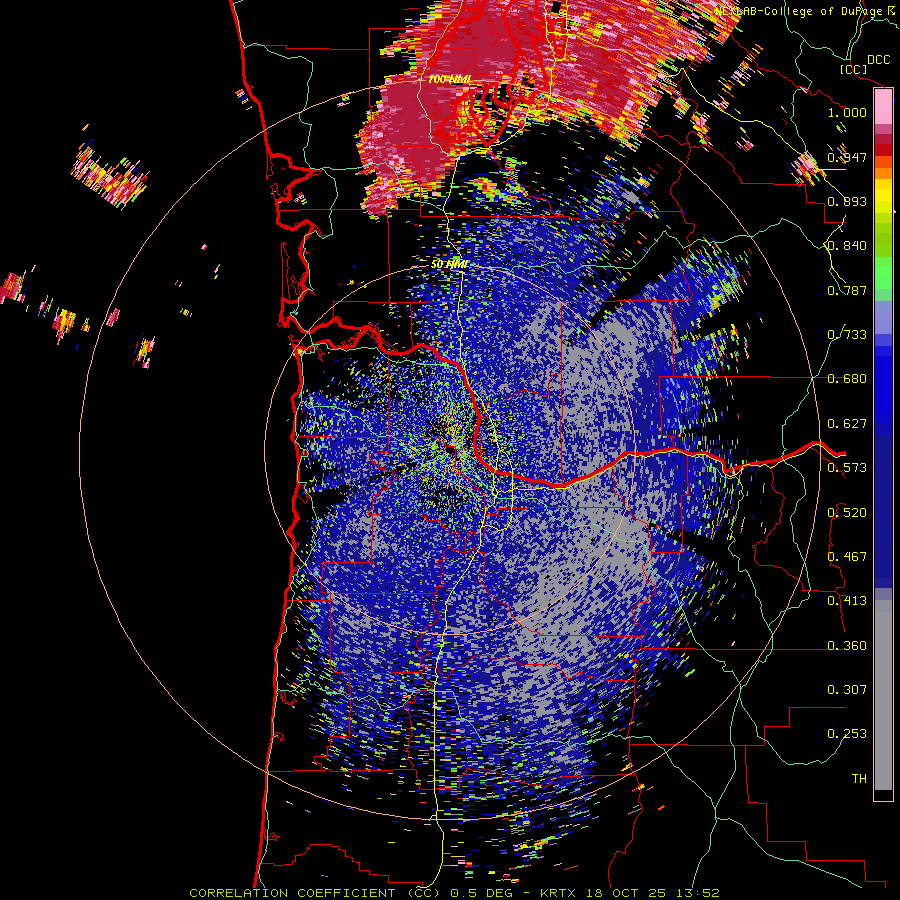Click the 0.787 color scale value
Viewport: 900px width, 900px height.
tap(847, 290)
